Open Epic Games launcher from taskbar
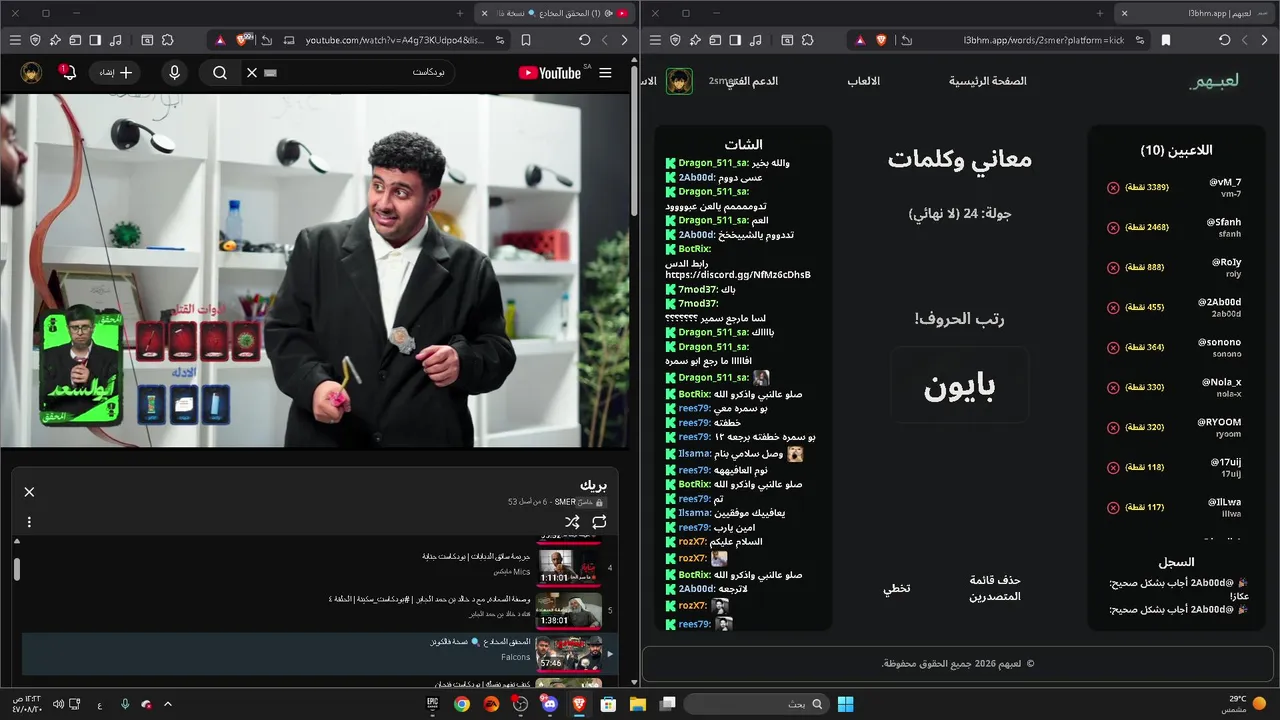This screenshot has width=1280, height=720. [433, 704]
